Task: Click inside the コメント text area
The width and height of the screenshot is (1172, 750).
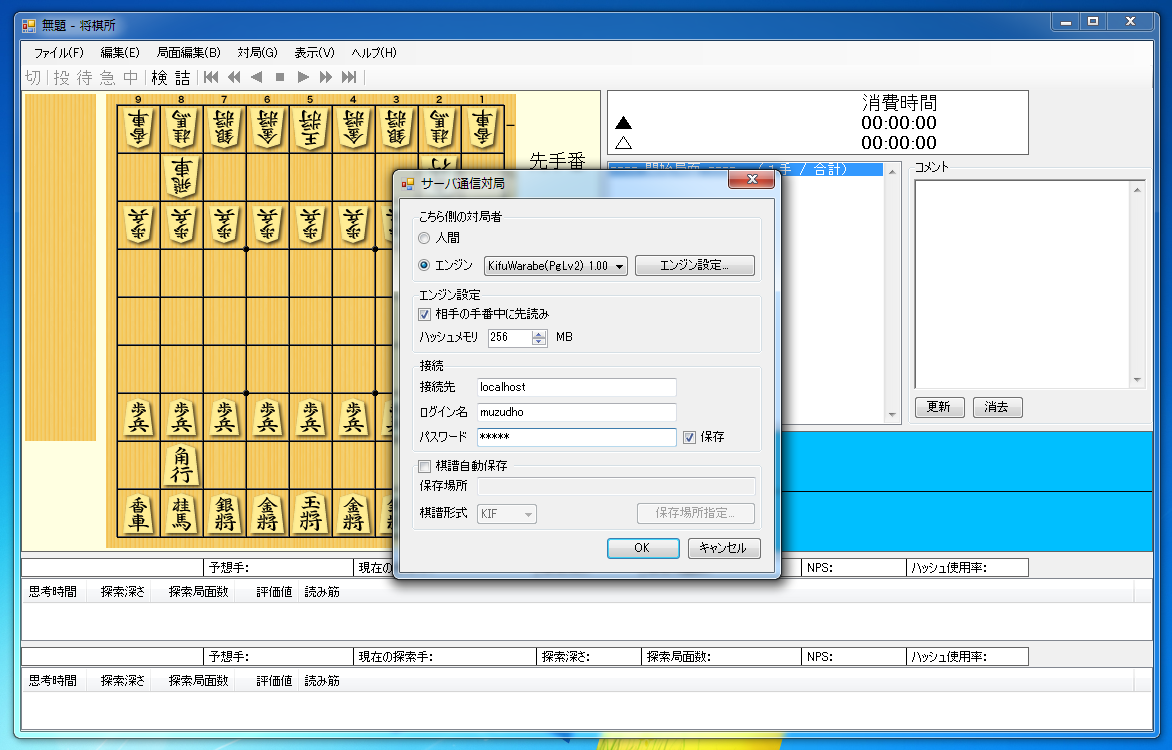Action: pyautogui.click(x=1023, y=284)
